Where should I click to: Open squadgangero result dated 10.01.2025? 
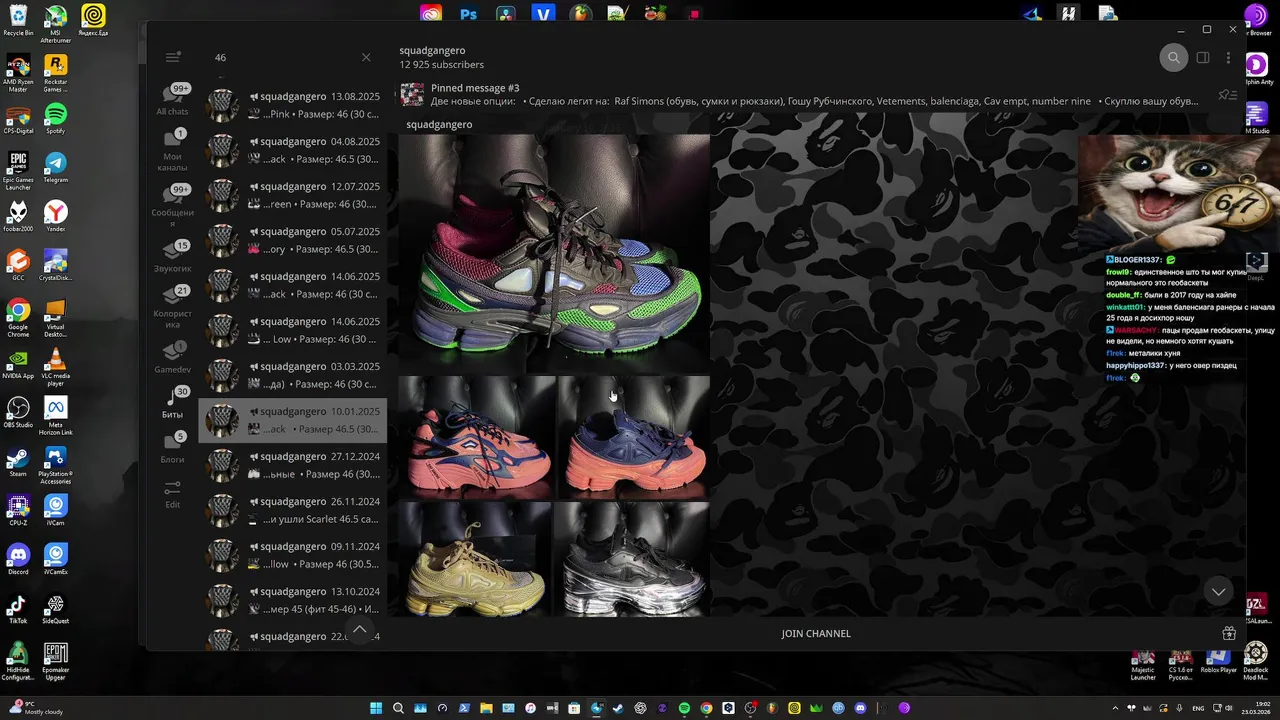point(292,420)
